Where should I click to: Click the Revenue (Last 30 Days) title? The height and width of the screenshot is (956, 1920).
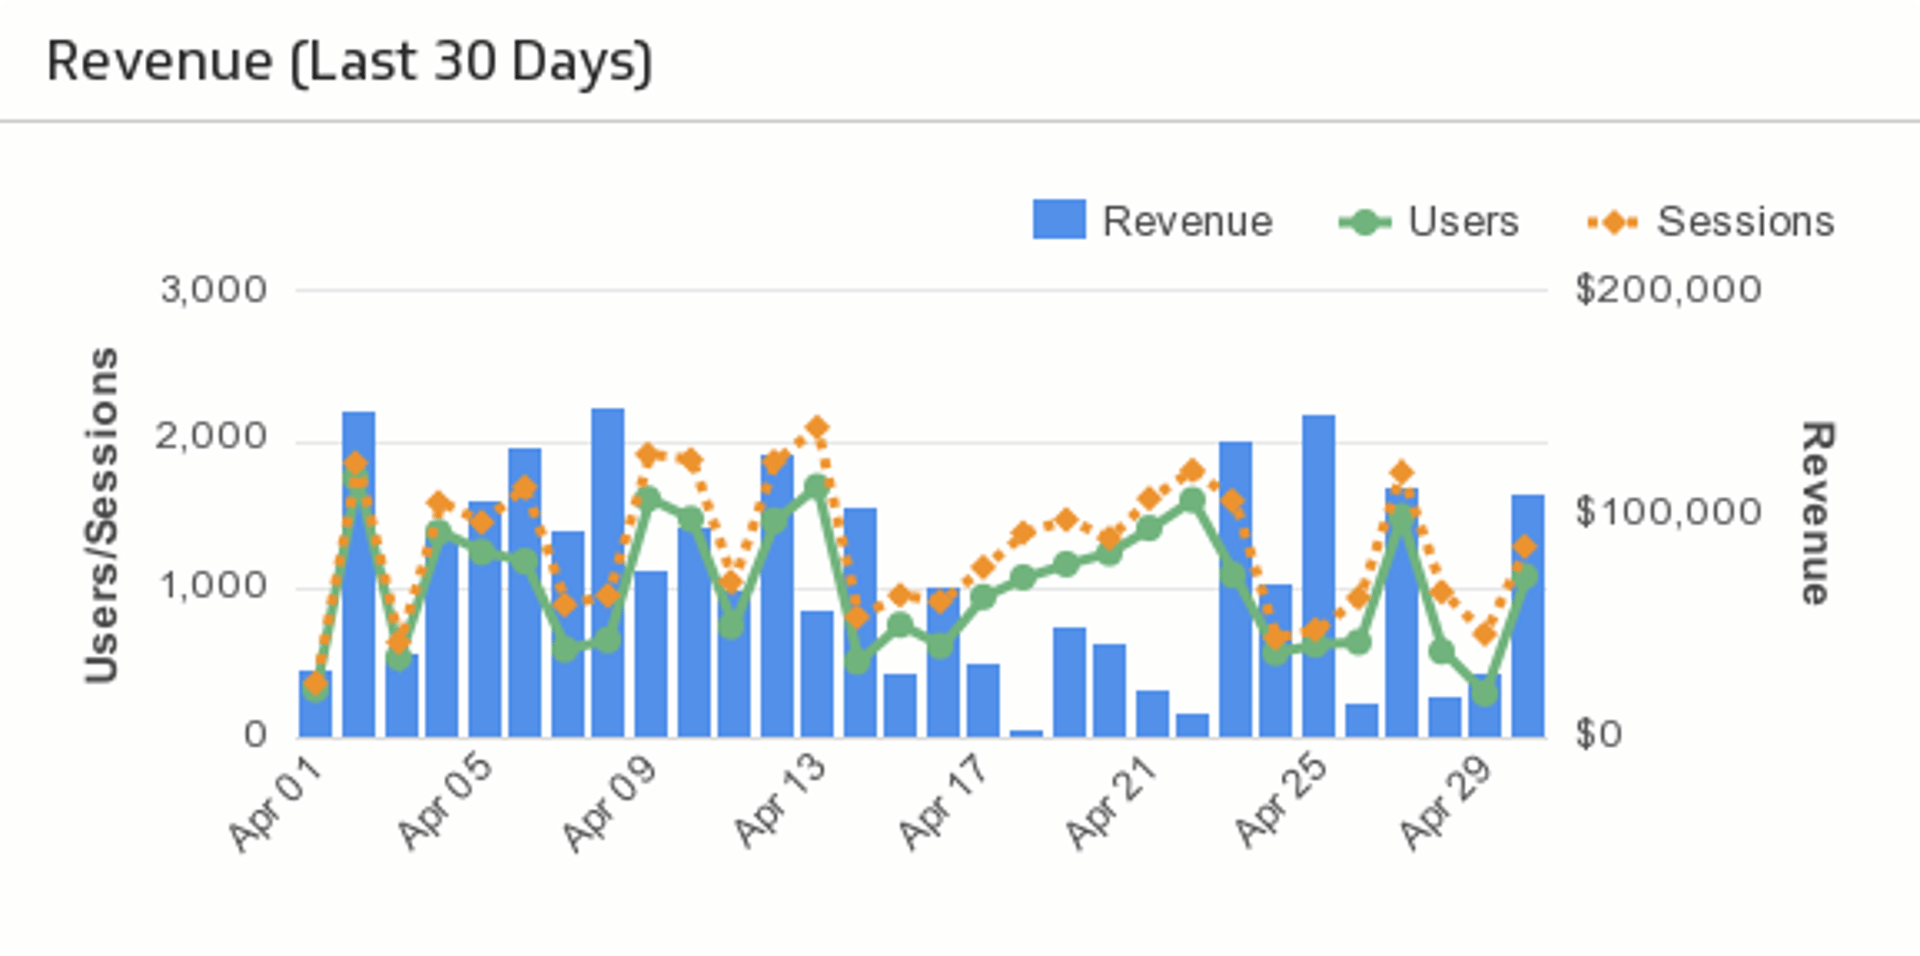[x=349, y=62]
